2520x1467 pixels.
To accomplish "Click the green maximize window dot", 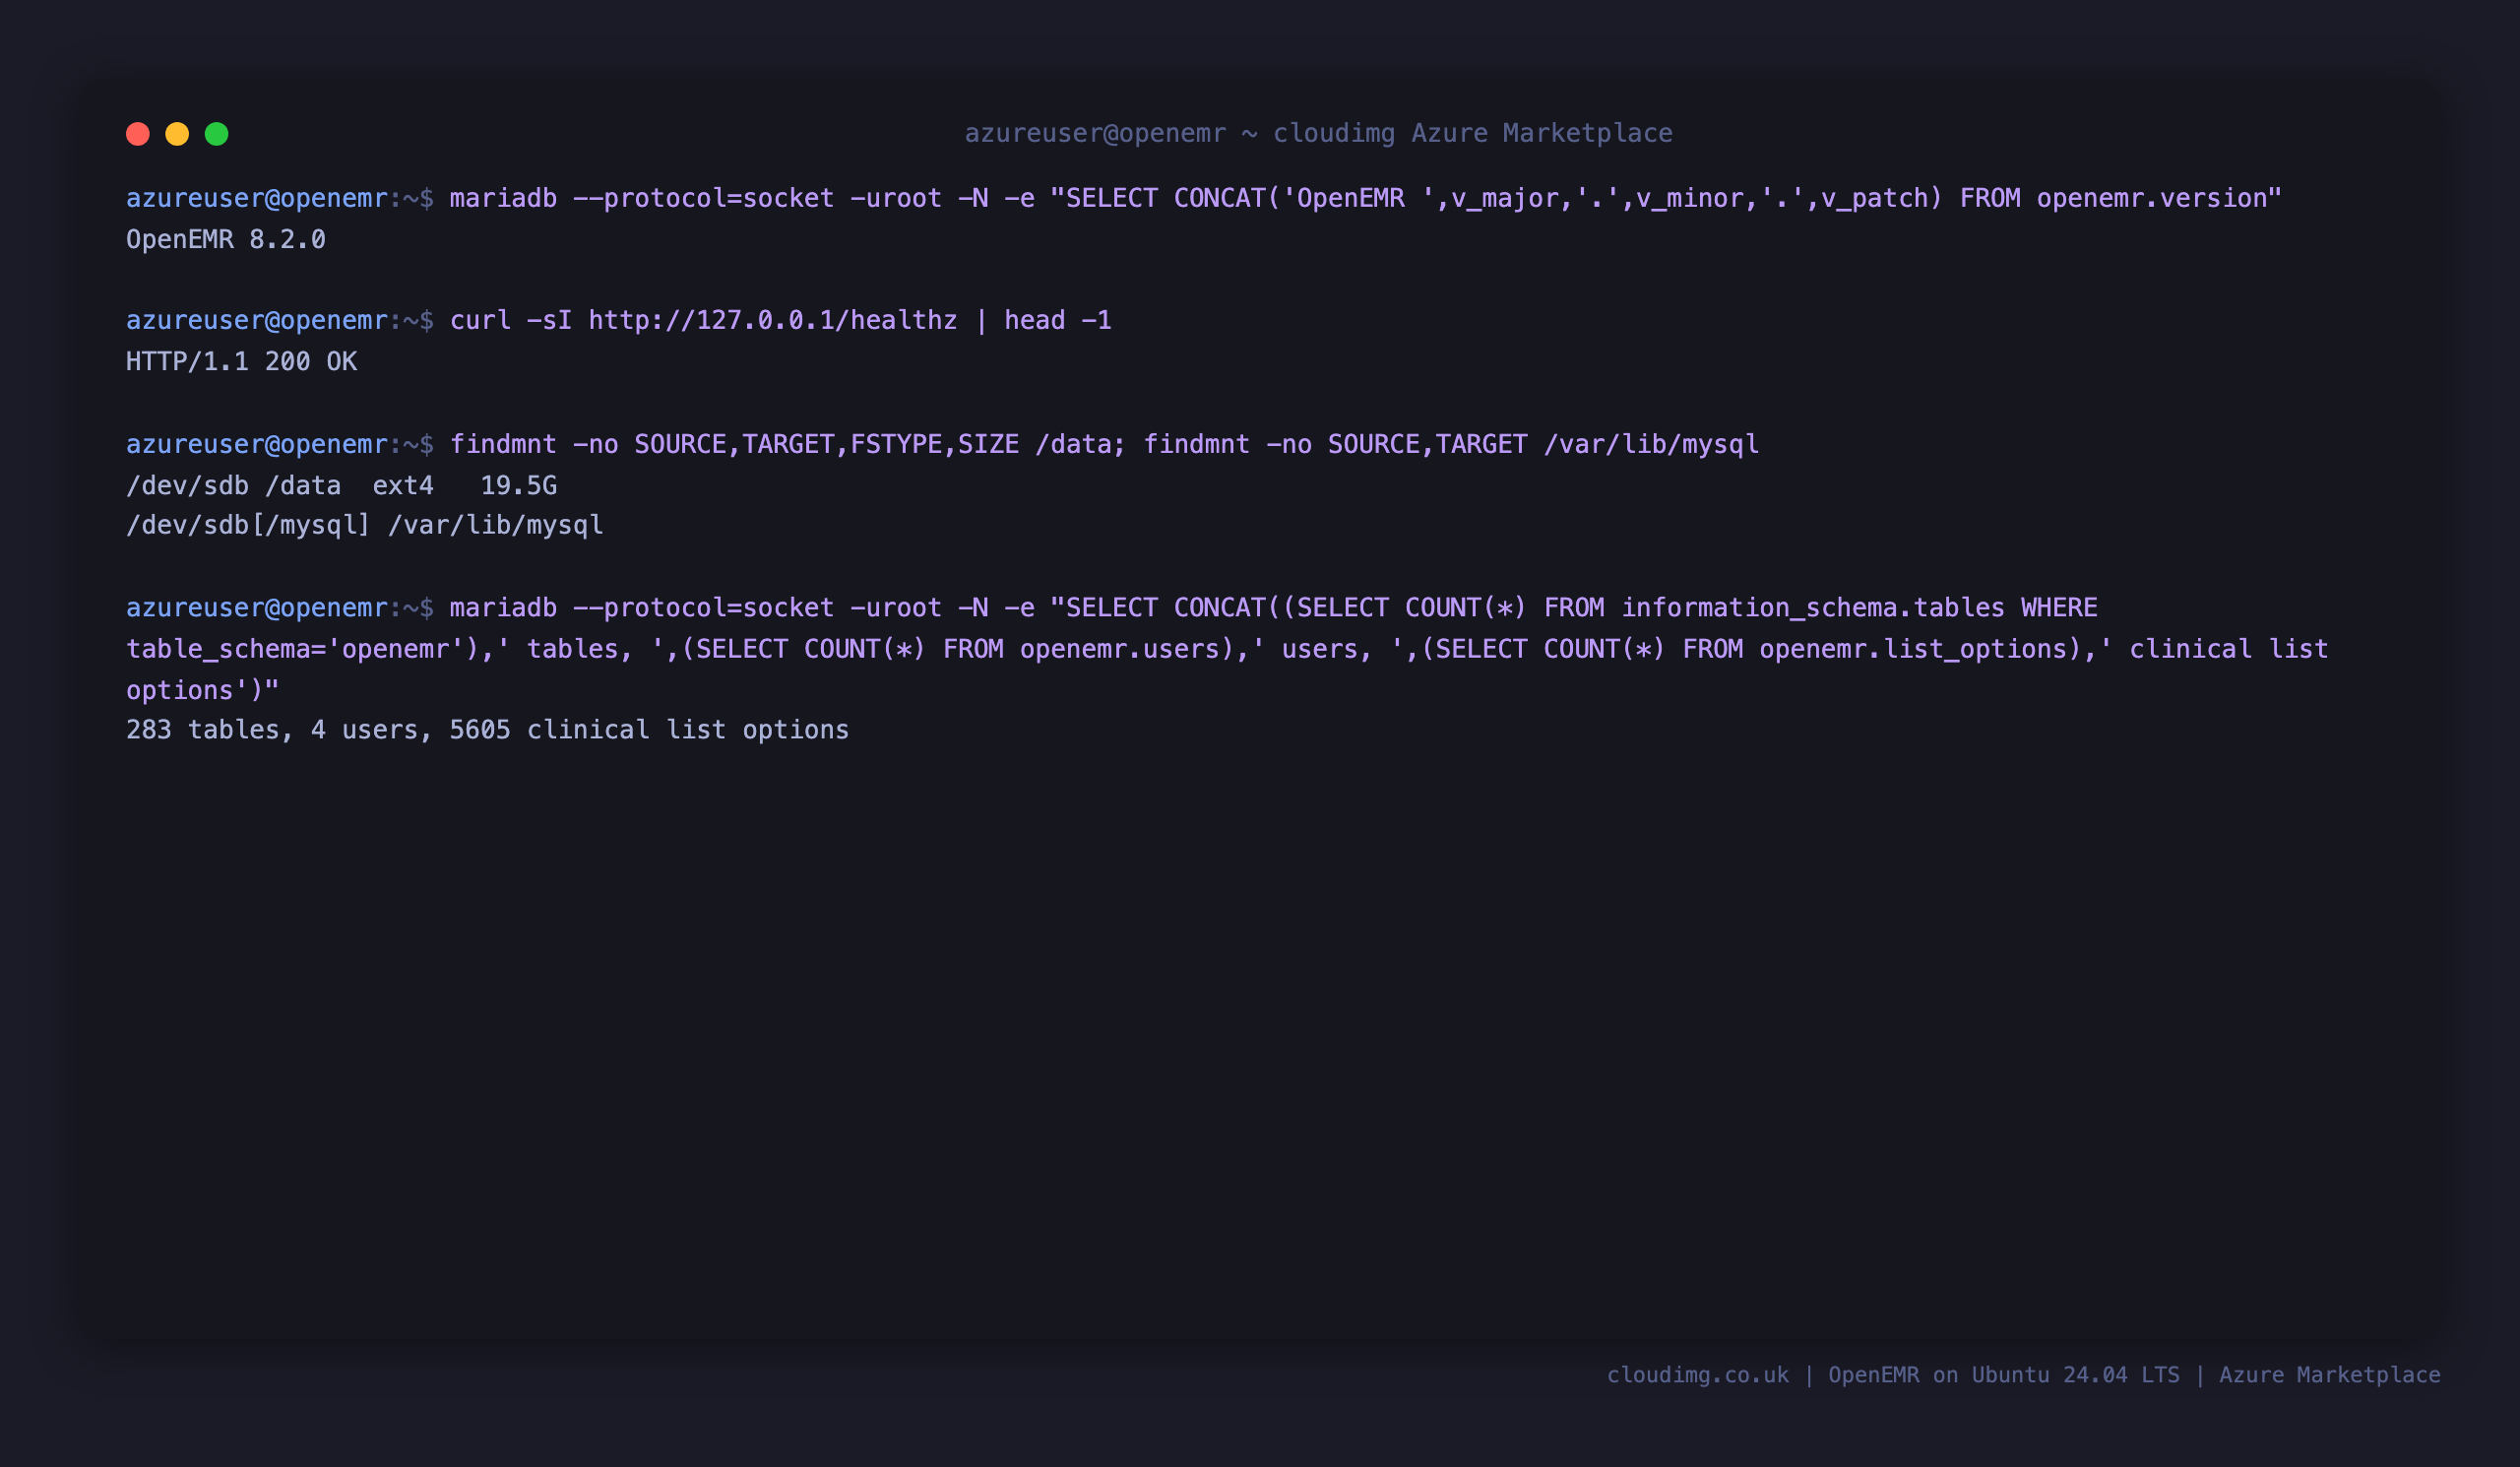I will (x=217, y=134).
